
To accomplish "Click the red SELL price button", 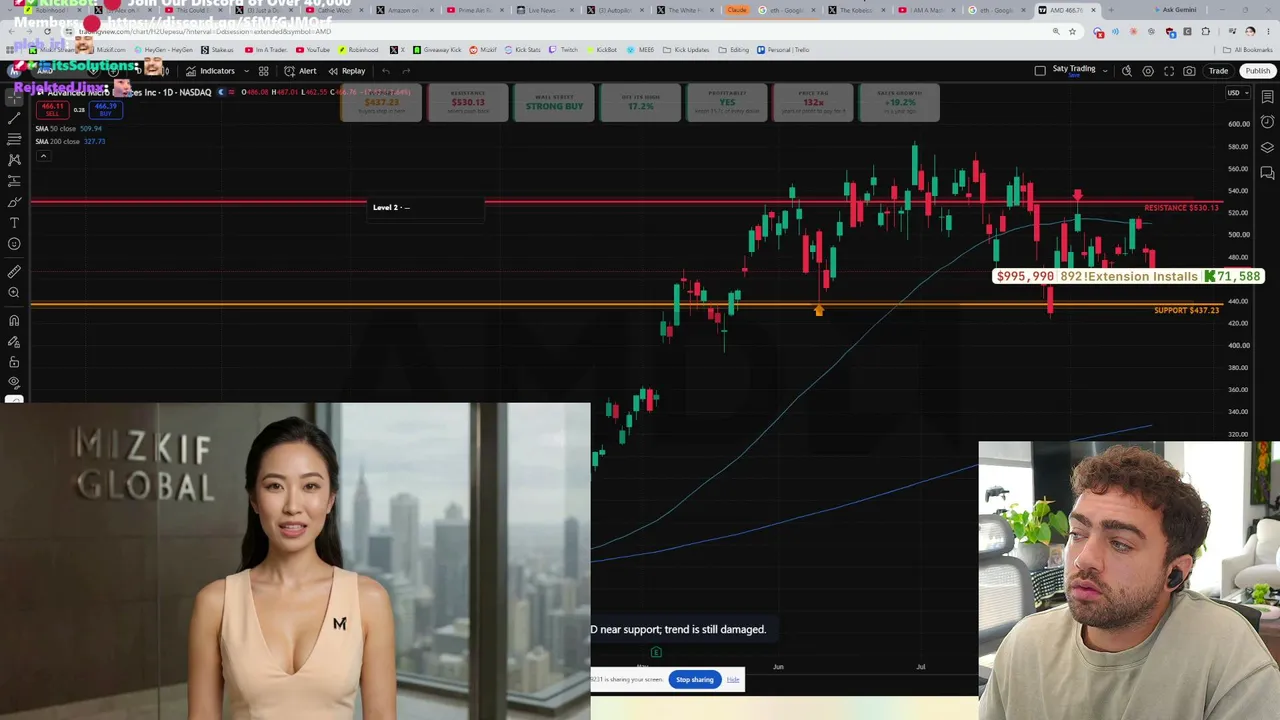I will [x=53, y=109].
